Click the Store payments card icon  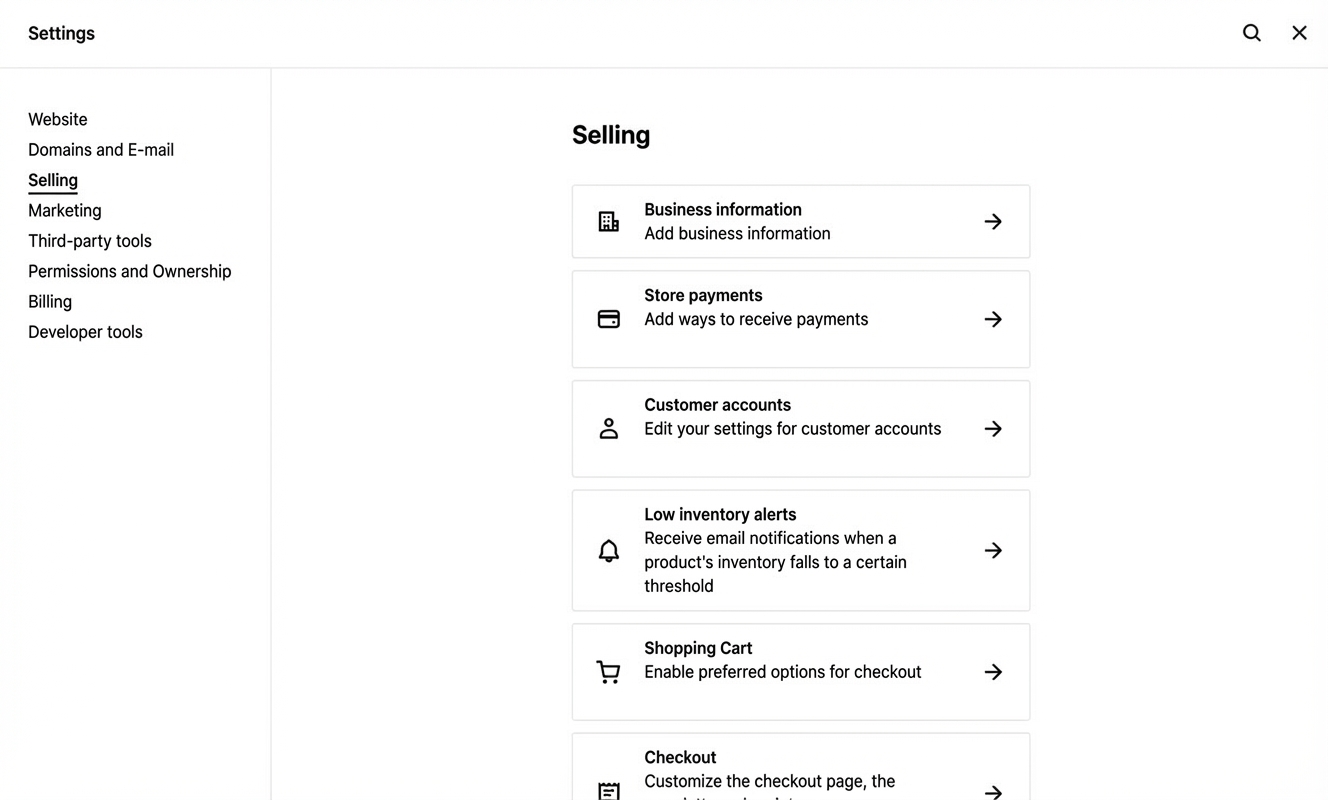click(x=609, y=319)
